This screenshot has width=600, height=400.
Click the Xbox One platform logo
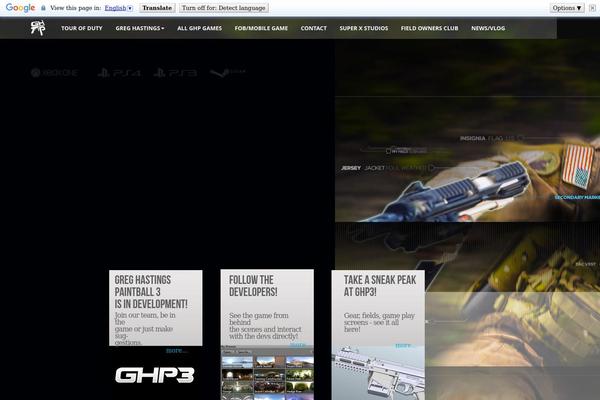[x=55, y=73]
